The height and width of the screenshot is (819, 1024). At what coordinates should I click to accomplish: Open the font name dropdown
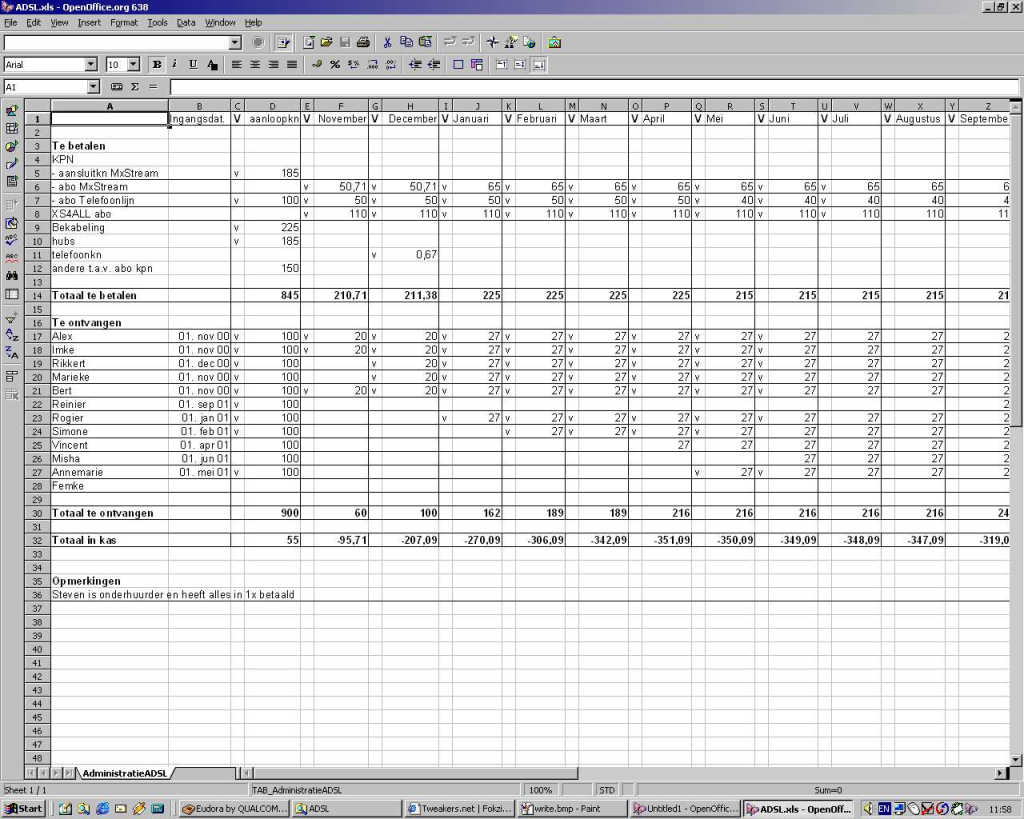pos(91,65)
